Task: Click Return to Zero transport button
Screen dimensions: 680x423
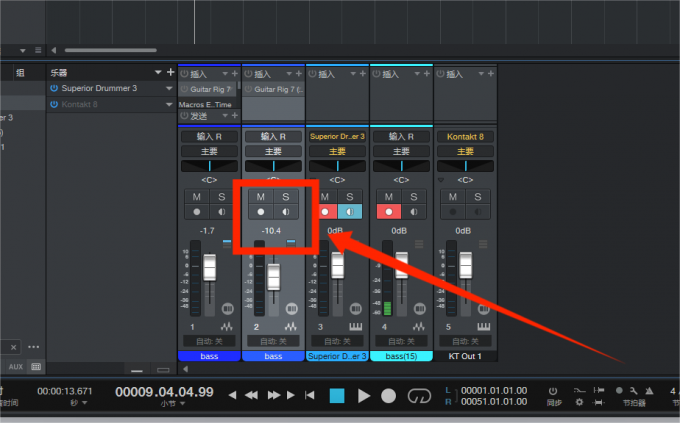Action: click(x=310, y=395)
